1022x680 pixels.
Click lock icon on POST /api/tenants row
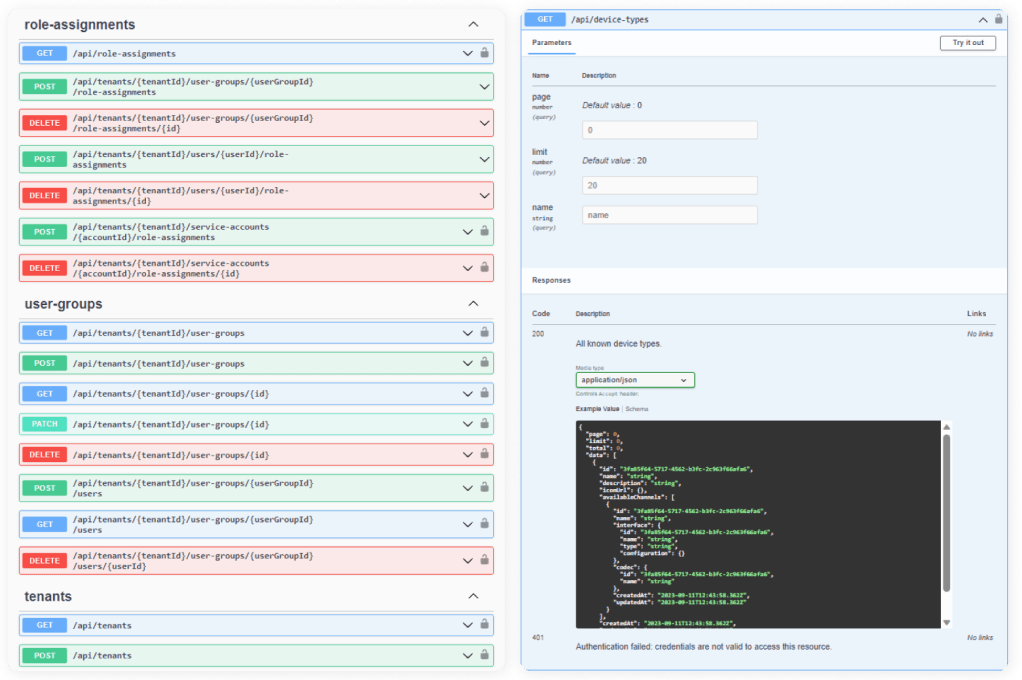tap(484, 655)
